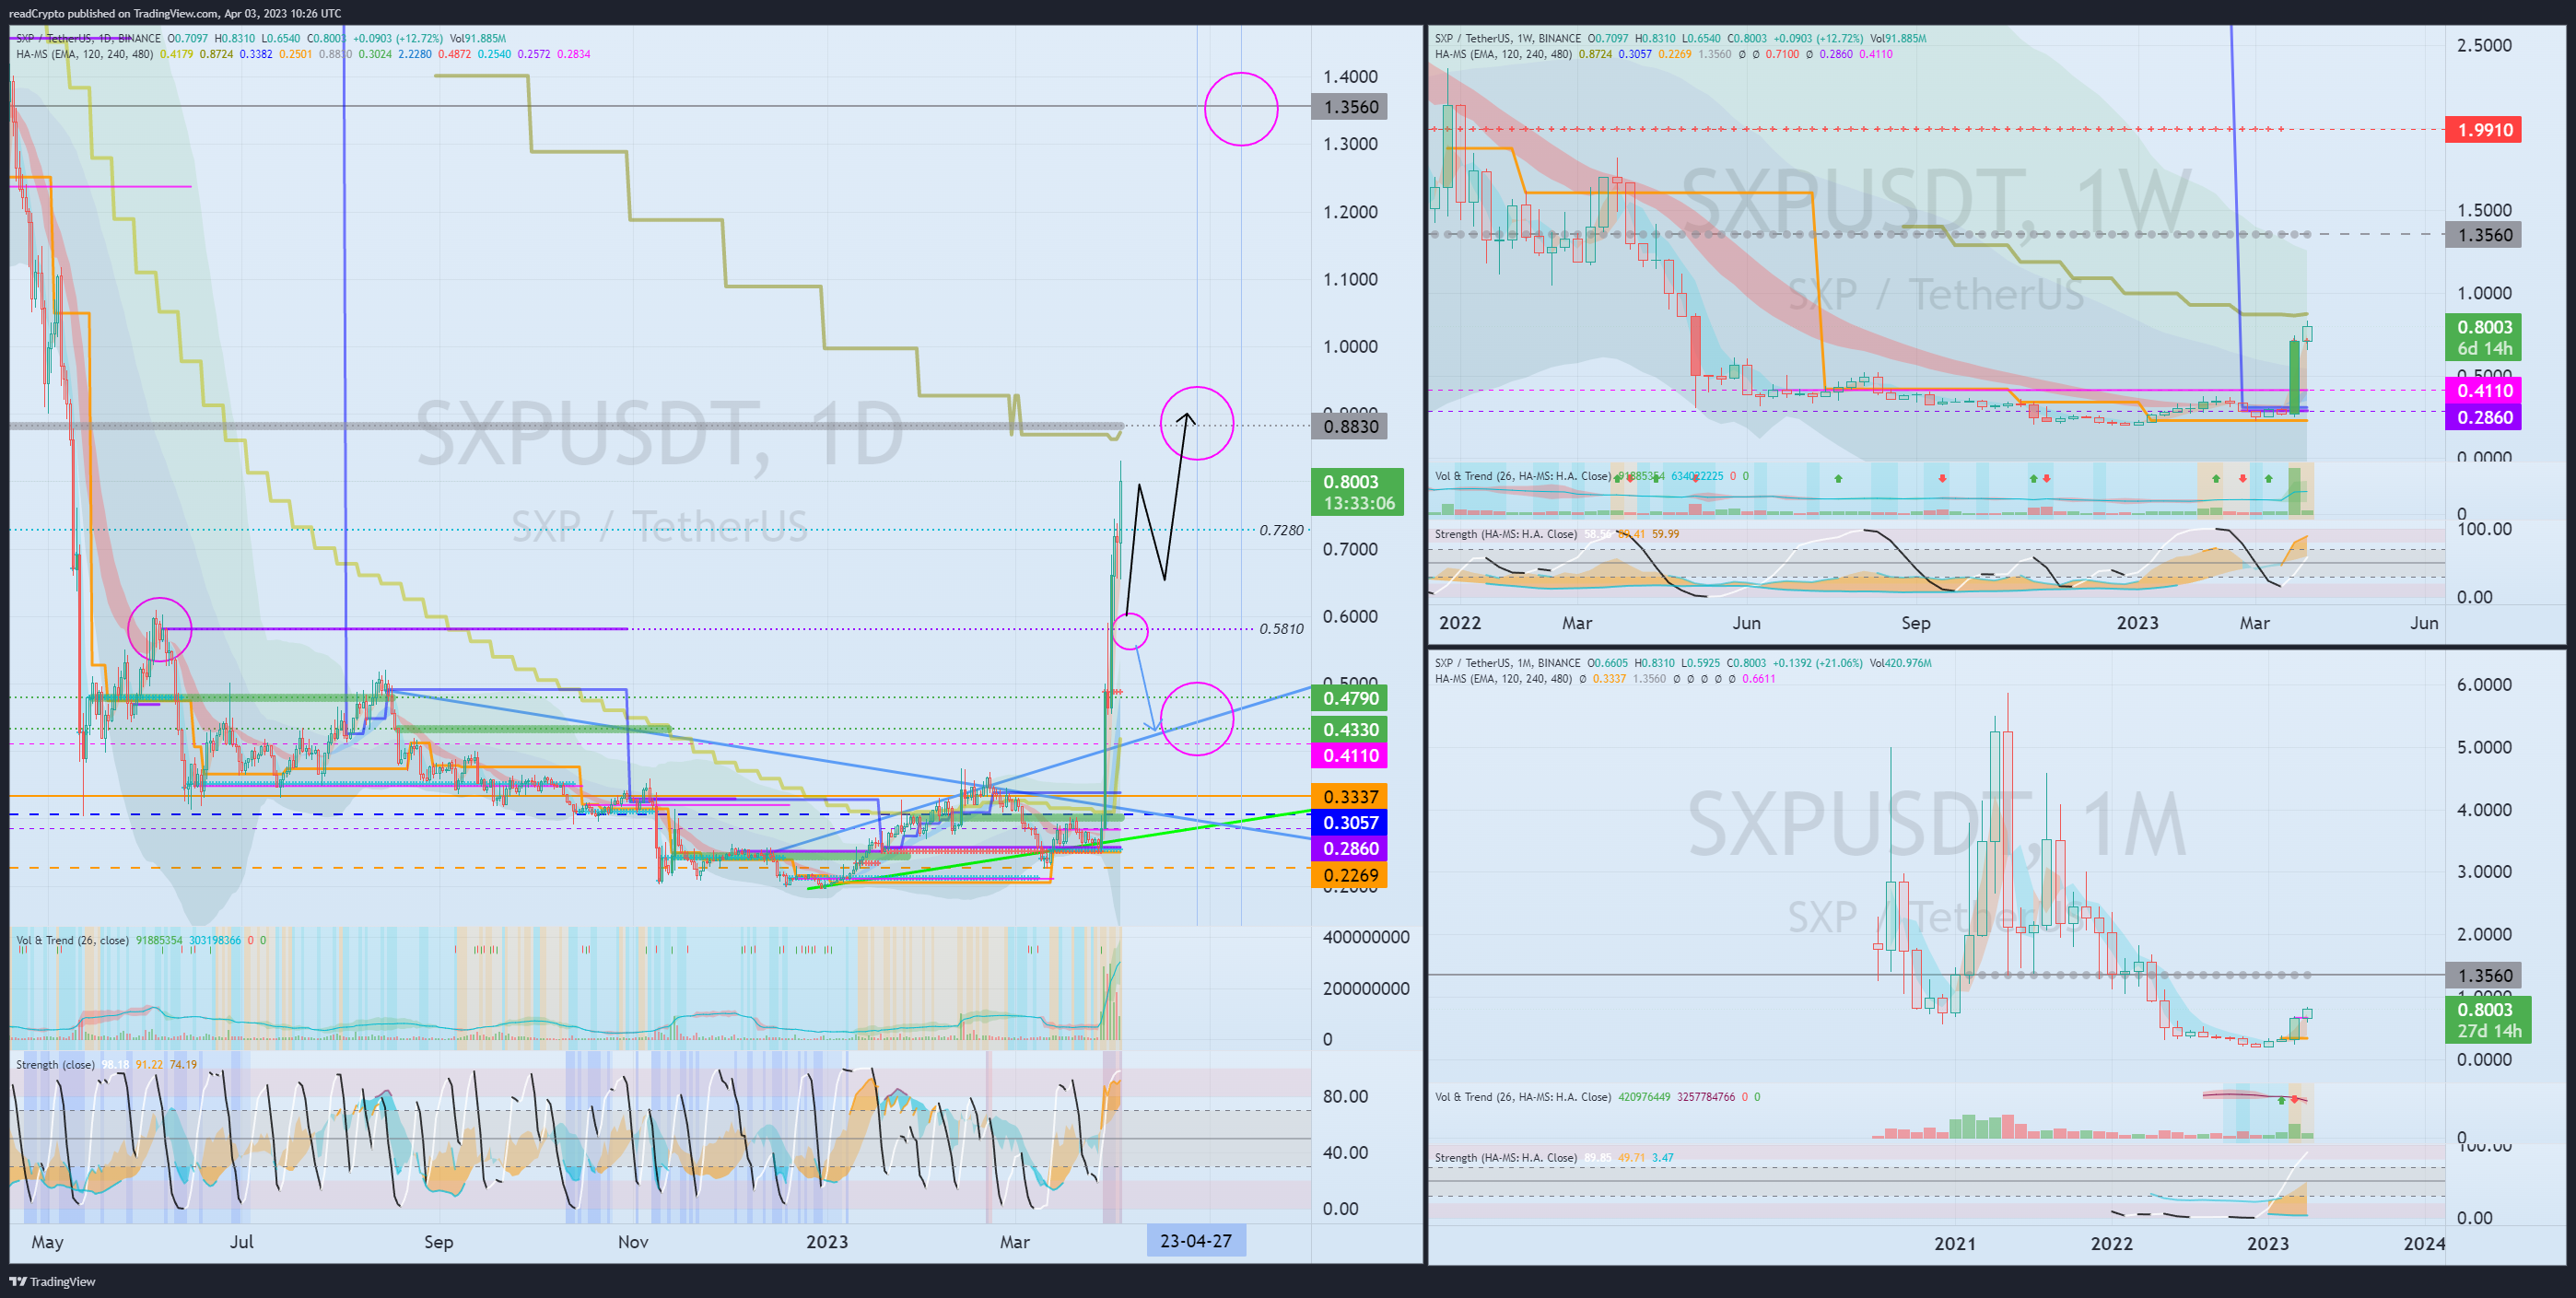Click the 2023 label on 1D time axis
This screenshot has width=2576, height=1298.
tap(827, 1241)
